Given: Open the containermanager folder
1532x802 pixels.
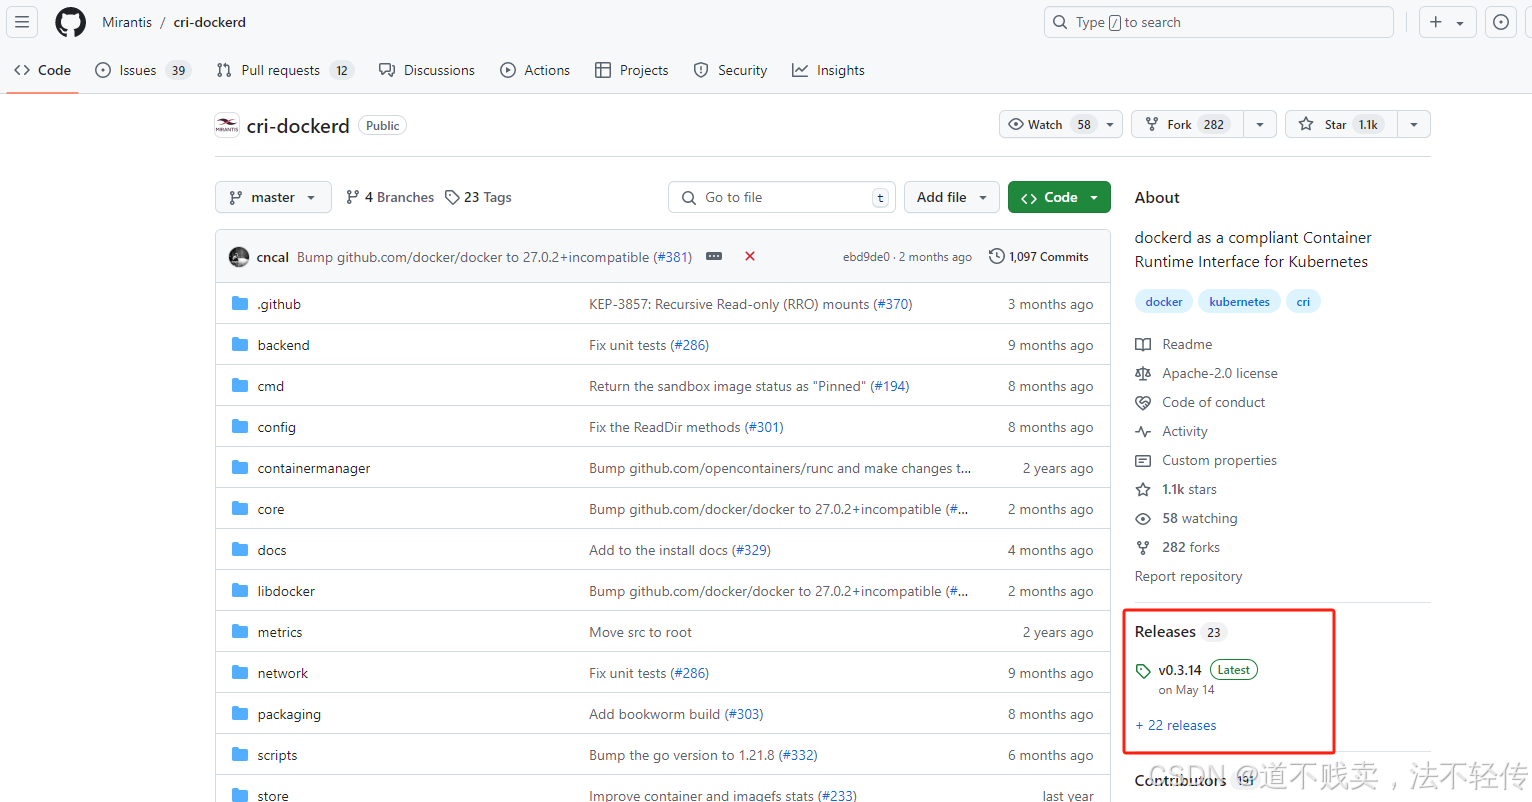Looking at the screenshot, I should tap(314, 468).
